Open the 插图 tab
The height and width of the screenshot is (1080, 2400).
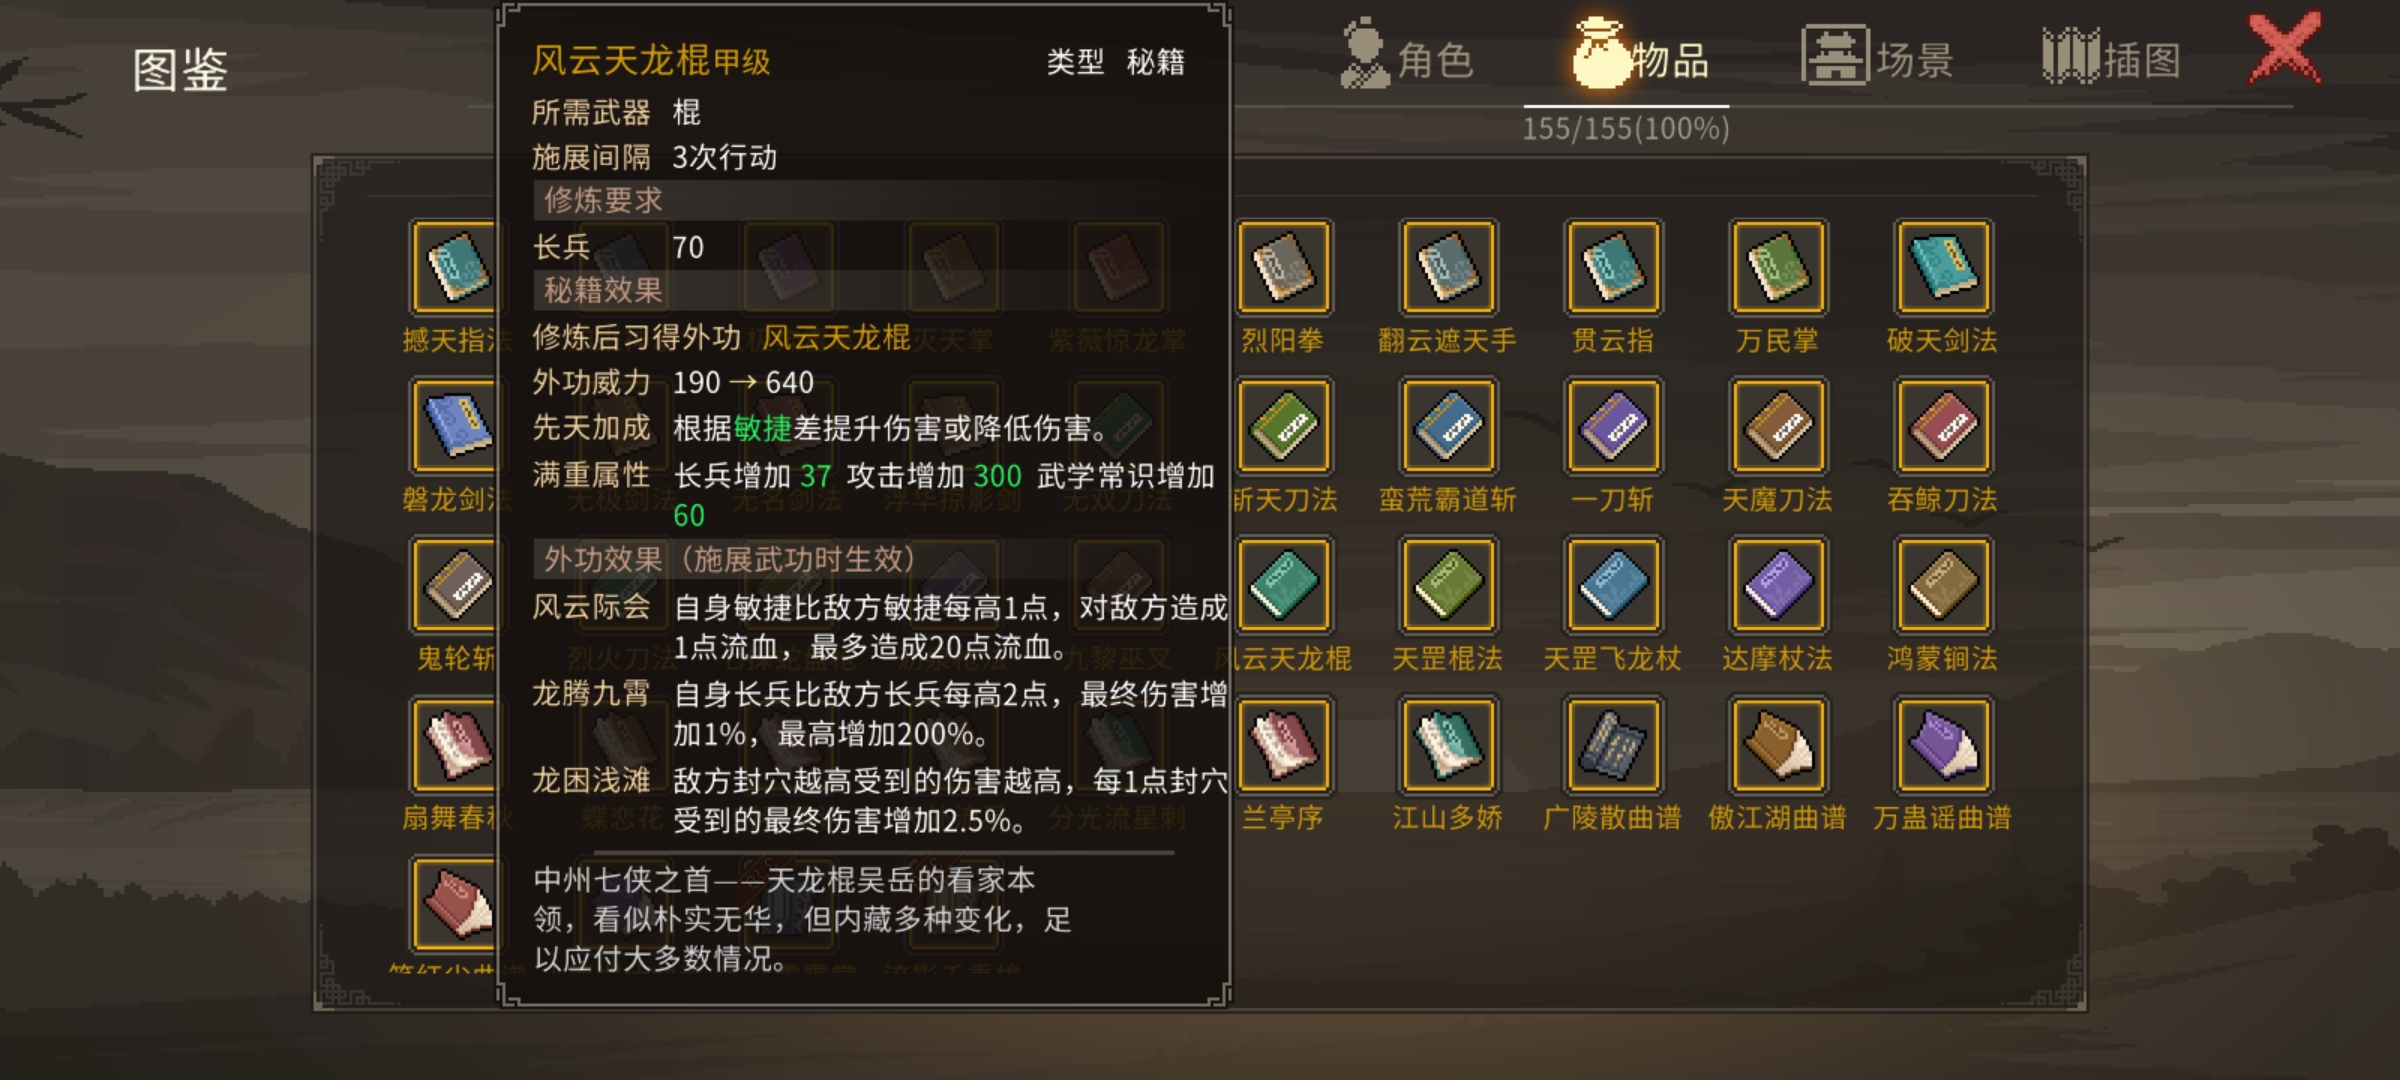[x=2112, y=58]
